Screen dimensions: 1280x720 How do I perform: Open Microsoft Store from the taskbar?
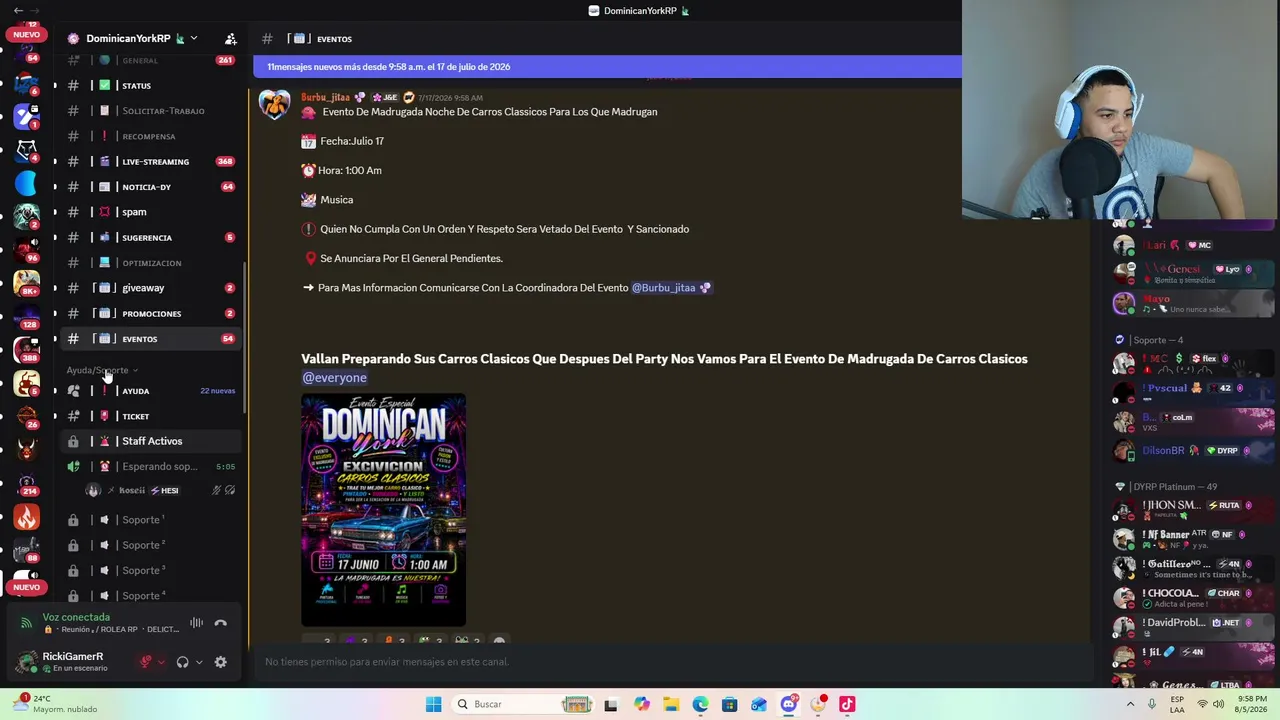click(x=730, y=704)
